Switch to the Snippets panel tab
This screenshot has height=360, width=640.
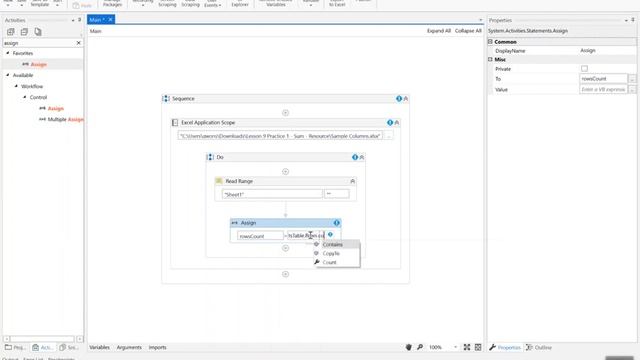[69, 348]
